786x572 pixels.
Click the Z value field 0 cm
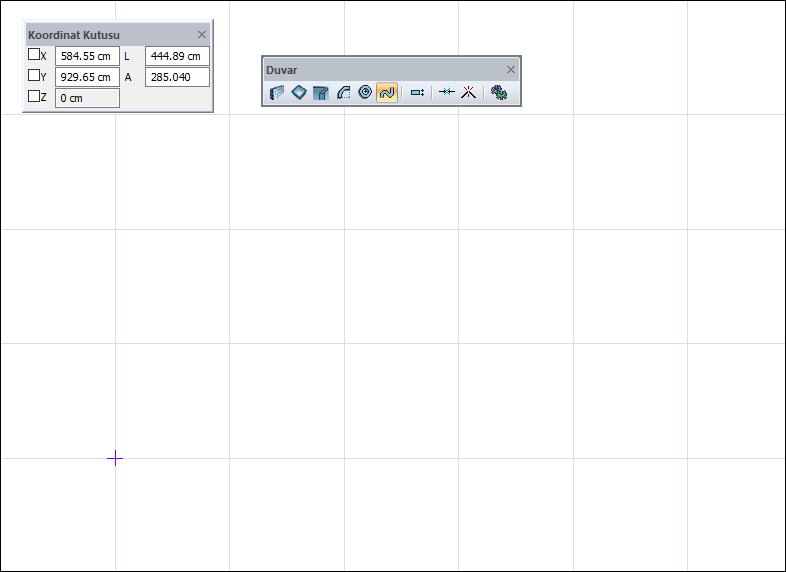[x=87, y=98]
